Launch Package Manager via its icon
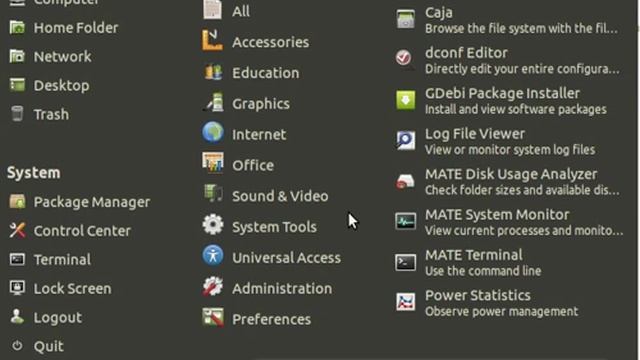The image size is (640, 360). [17, 201]
